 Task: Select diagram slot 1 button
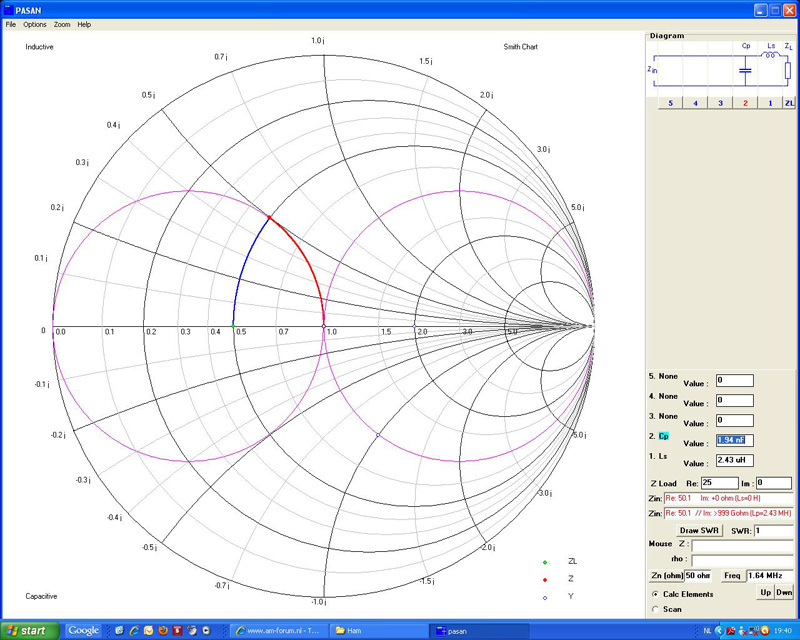pyautogui.click(x=770, y=103)
